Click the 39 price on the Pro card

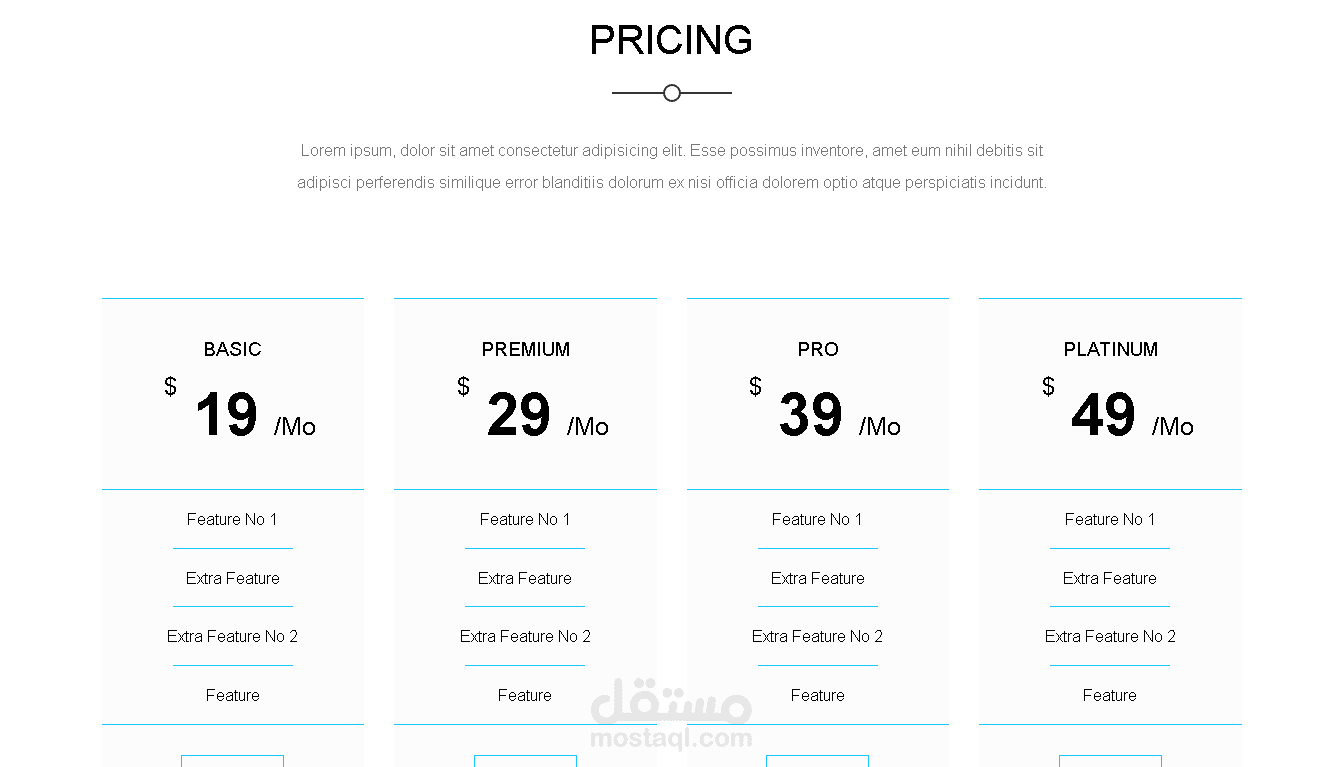click(811, 415)
